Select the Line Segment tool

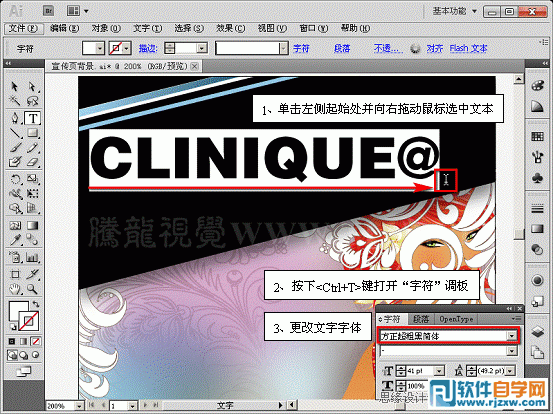(14, 133)
